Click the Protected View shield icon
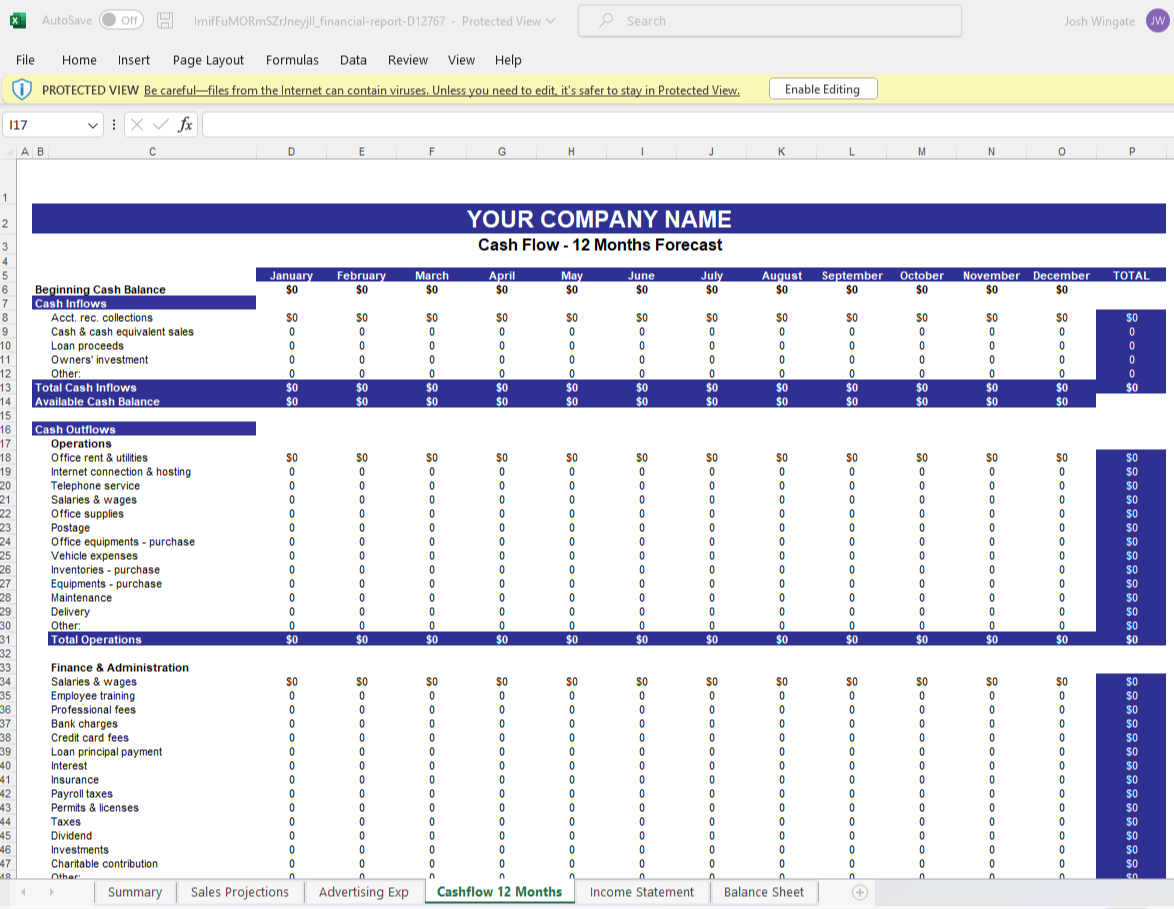 tap(22, 90)
